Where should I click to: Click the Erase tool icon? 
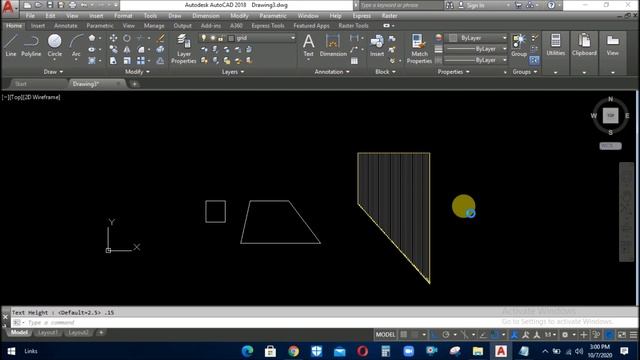pos(161,38)
